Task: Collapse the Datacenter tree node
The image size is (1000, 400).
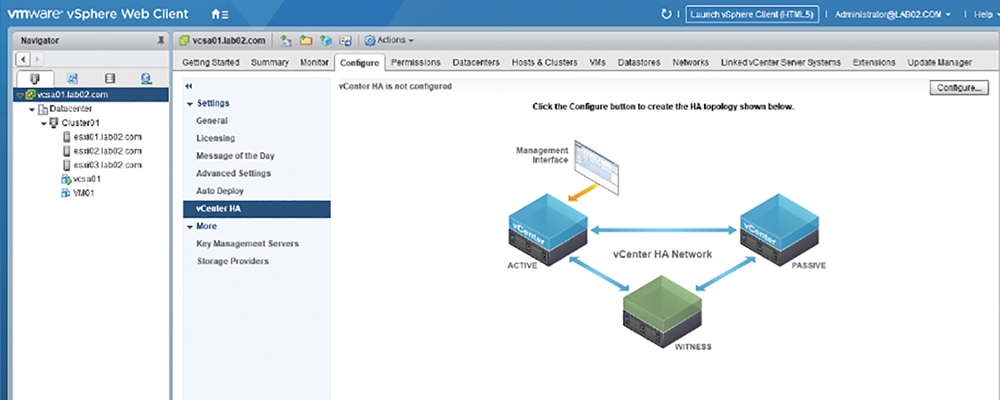Action: pos(32,109)
